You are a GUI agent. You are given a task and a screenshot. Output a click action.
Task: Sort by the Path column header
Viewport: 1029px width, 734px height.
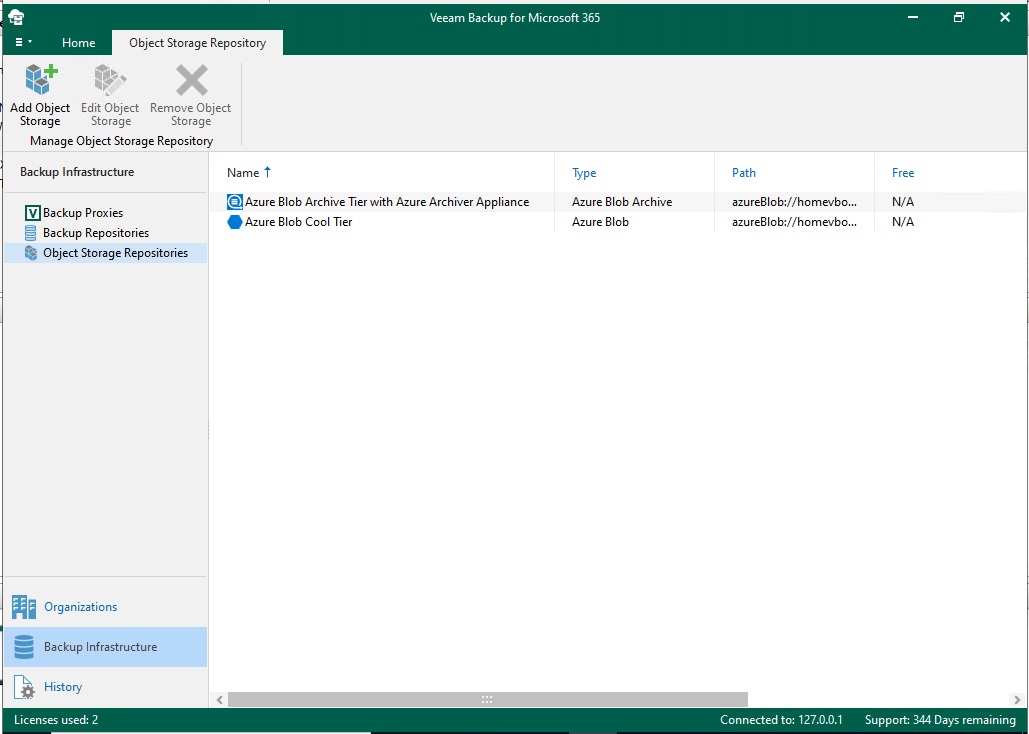(744, 173)
